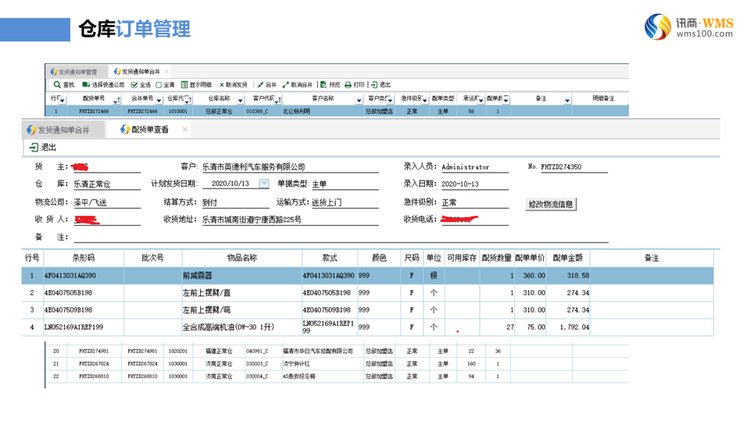Click the 结算方式 field showing 到付

pyautogui.click(x=235, y=202)
